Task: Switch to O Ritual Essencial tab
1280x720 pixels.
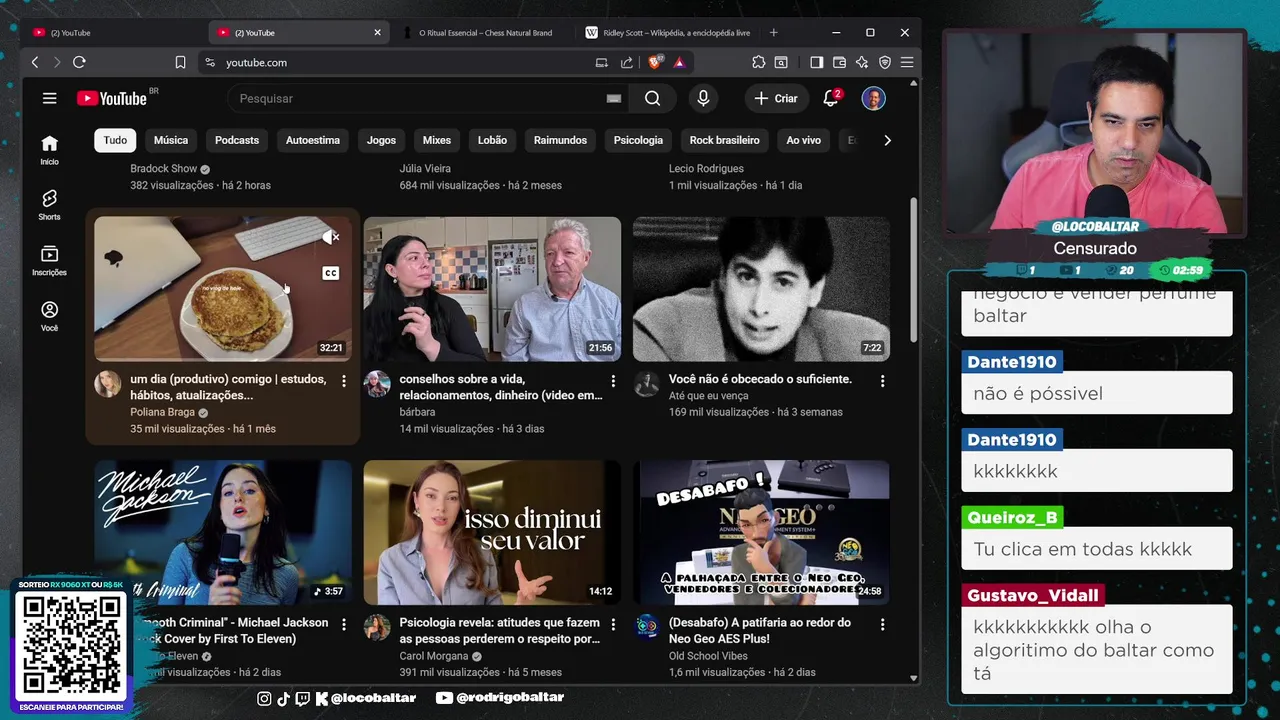Action: [484, 32]
